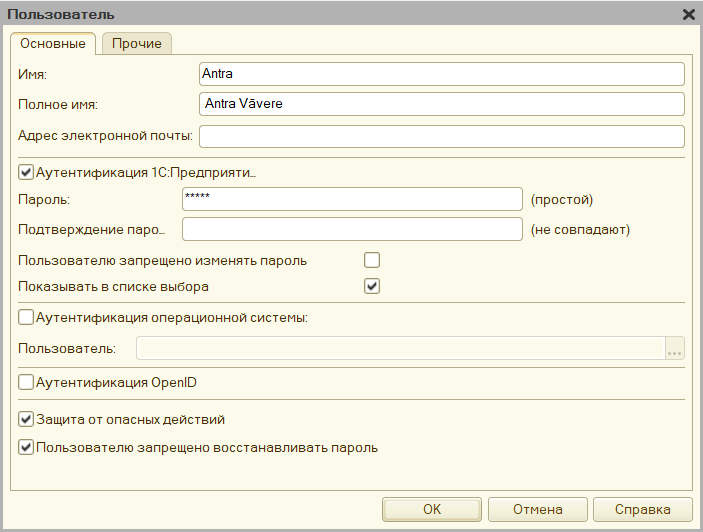
Task: Toggle Защита от опасных действий
Action: 26,419
